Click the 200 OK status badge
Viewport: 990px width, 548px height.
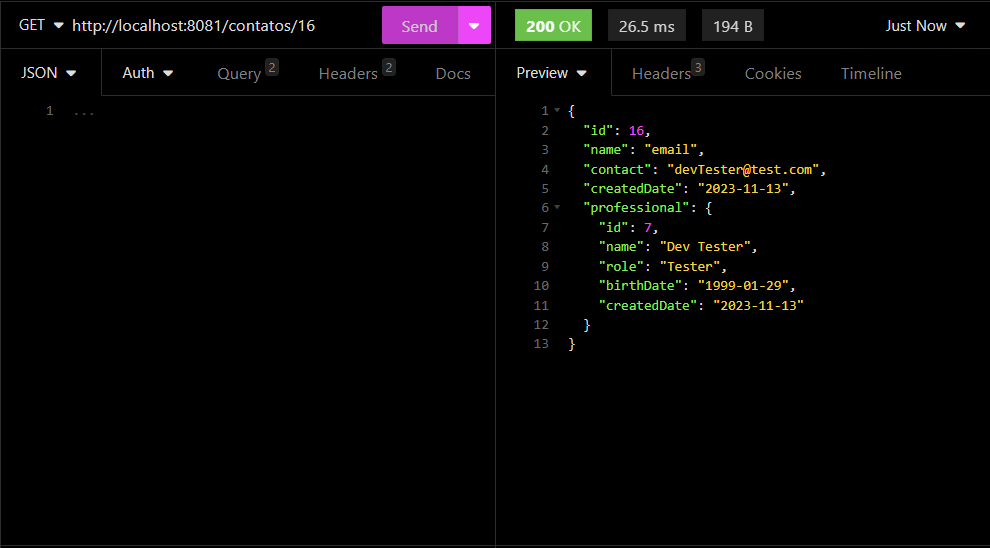click(553, 26)
